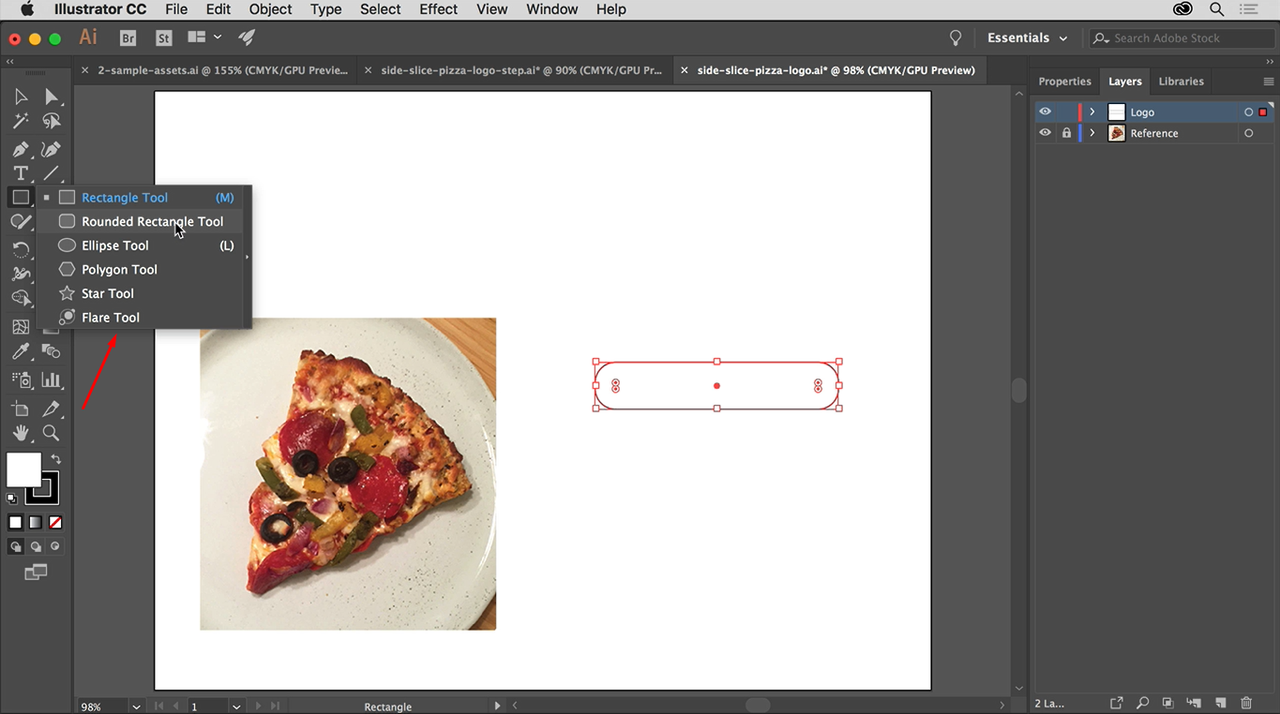Image resolution: width=1280 pixels, height=714 pixels.
Task: Click Collect for Export icon in Layers
Action: tap(1116, 703)
